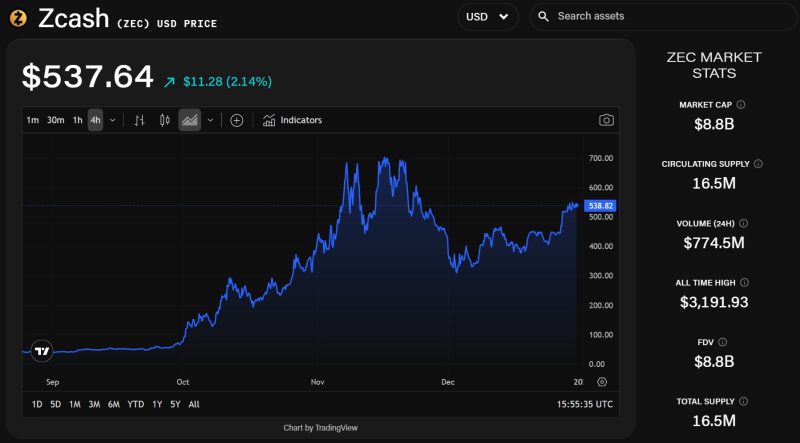Screen dimensions: 800x443
Task: Take a chart snapshot with camera icon
Action: point(606,120)
